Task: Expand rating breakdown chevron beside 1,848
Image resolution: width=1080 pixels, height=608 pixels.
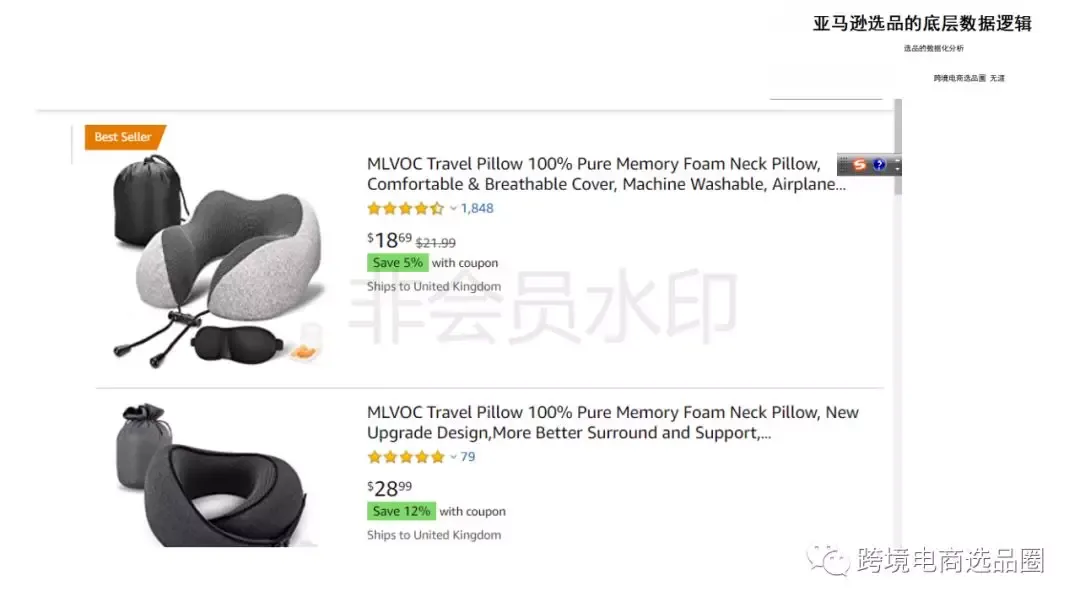Action: pos(453,209)
